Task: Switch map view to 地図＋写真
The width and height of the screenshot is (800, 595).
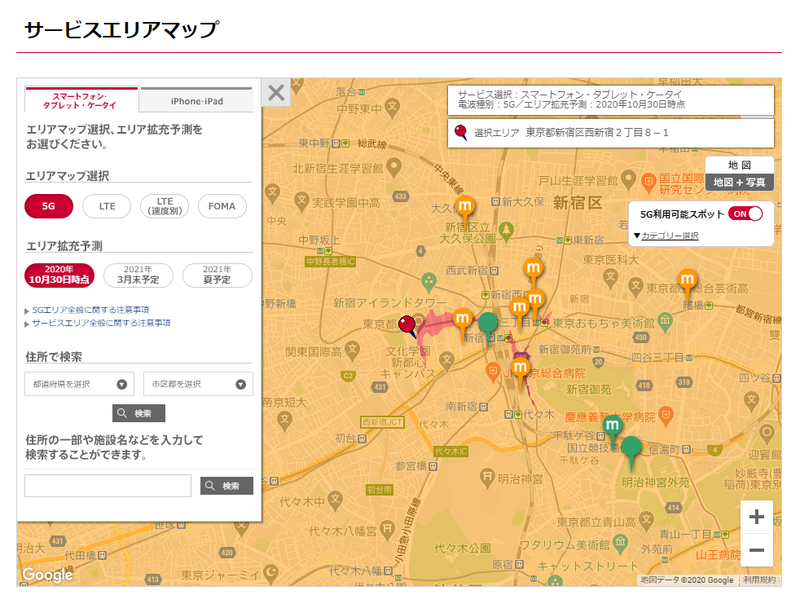Action: [739, 182]
